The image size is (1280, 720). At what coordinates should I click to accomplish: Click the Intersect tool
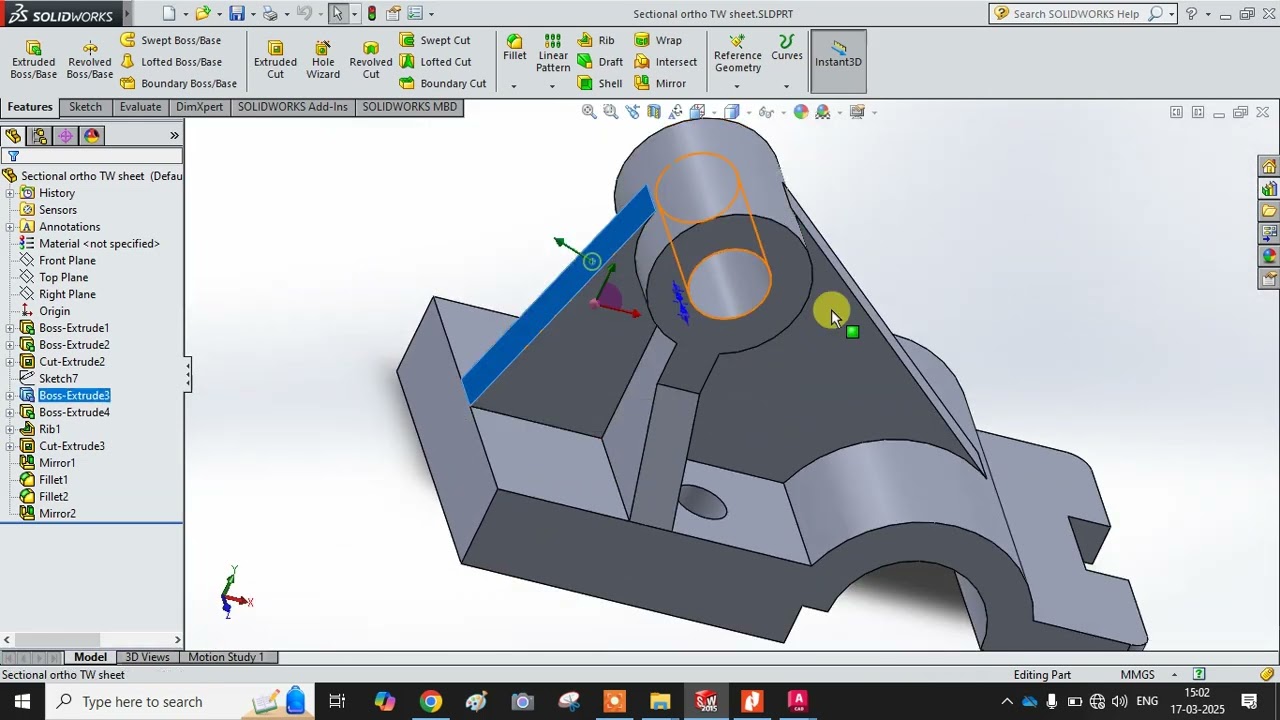pyautogui.click(x=666, y=62)
